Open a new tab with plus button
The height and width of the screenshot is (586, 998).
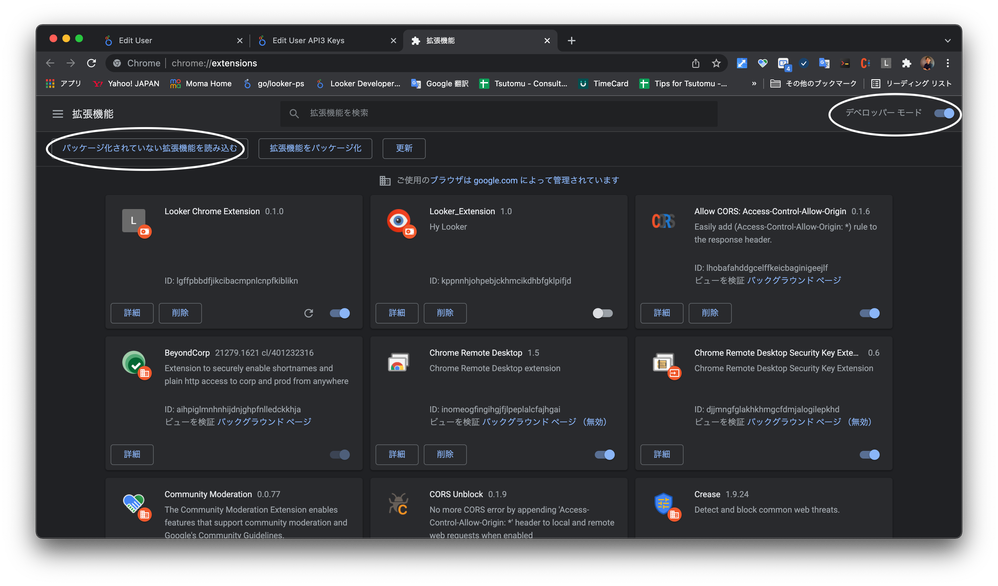pyautogui.click(x=572, y=41)
